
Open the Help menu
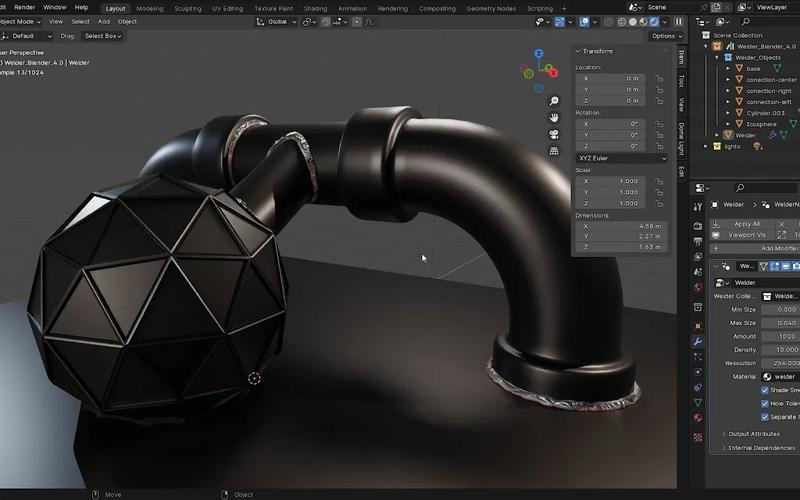(x=82, y=8)
